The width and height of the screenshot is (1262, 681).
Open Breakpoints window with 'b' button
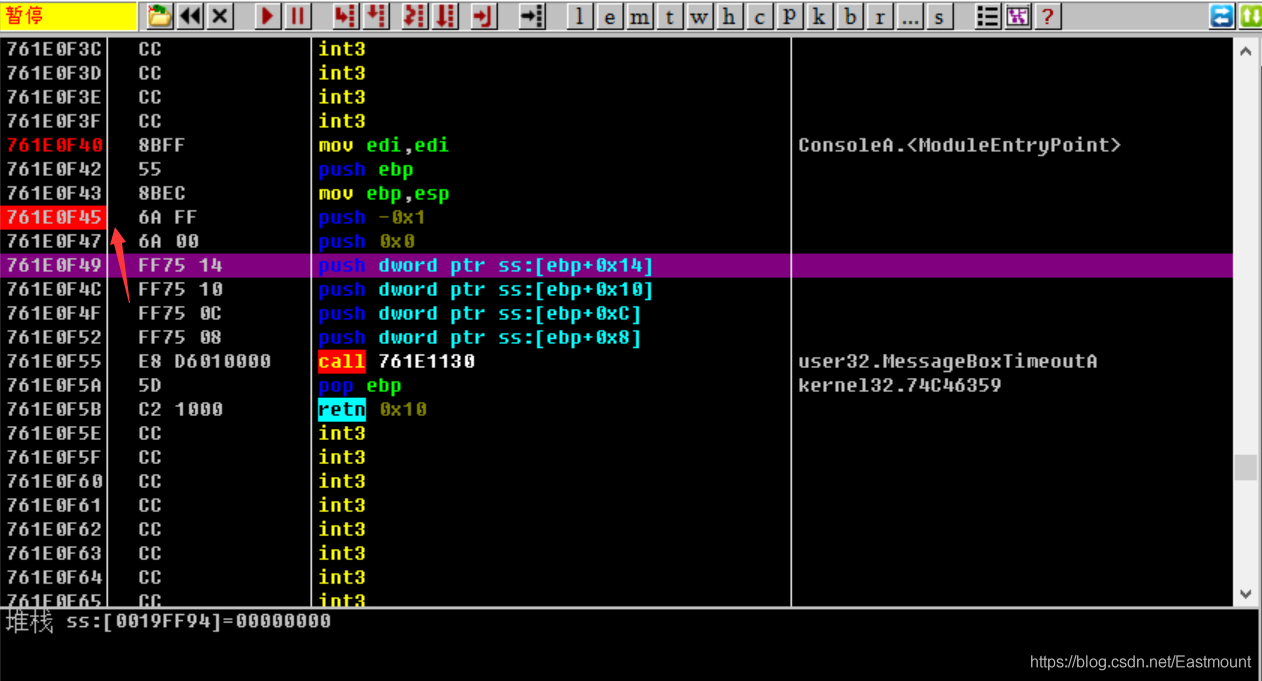click(x=850, y=17)
